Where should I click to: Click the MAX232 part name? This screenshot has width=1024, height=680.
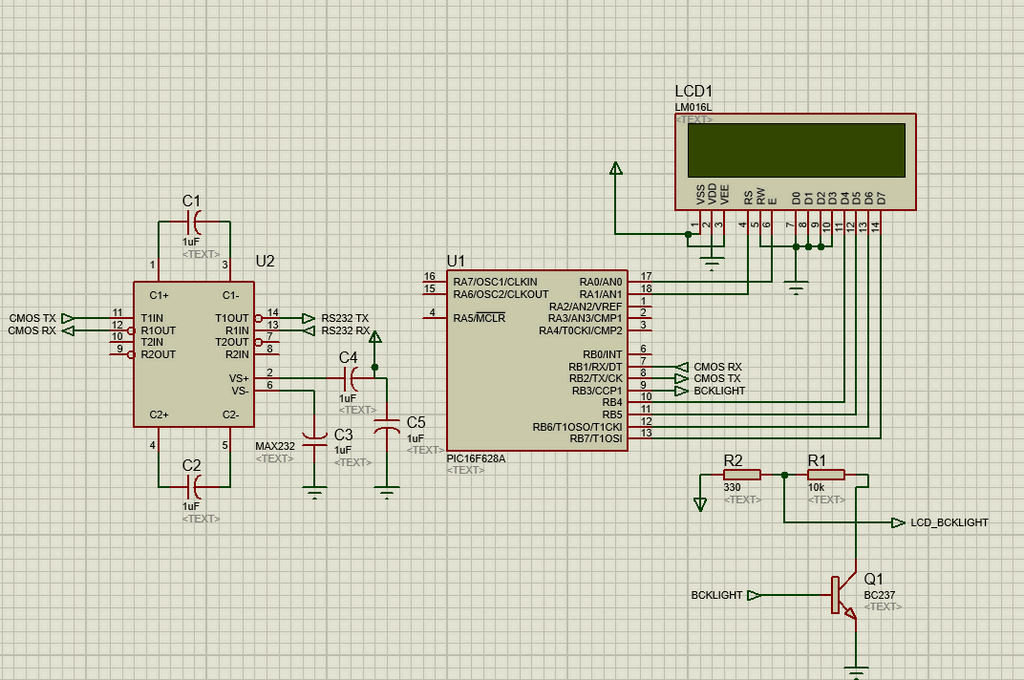coord(275,446)
